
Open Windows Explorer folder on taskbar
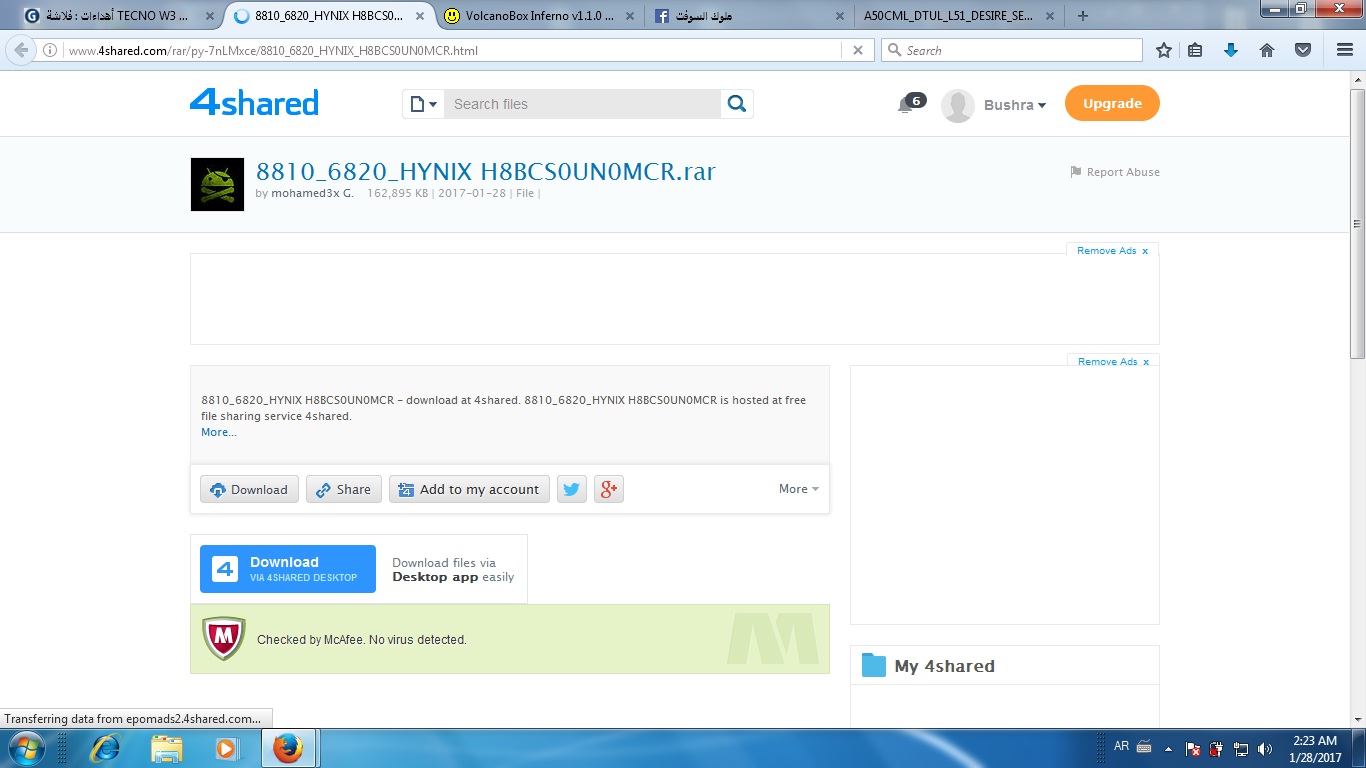[166, 748]
